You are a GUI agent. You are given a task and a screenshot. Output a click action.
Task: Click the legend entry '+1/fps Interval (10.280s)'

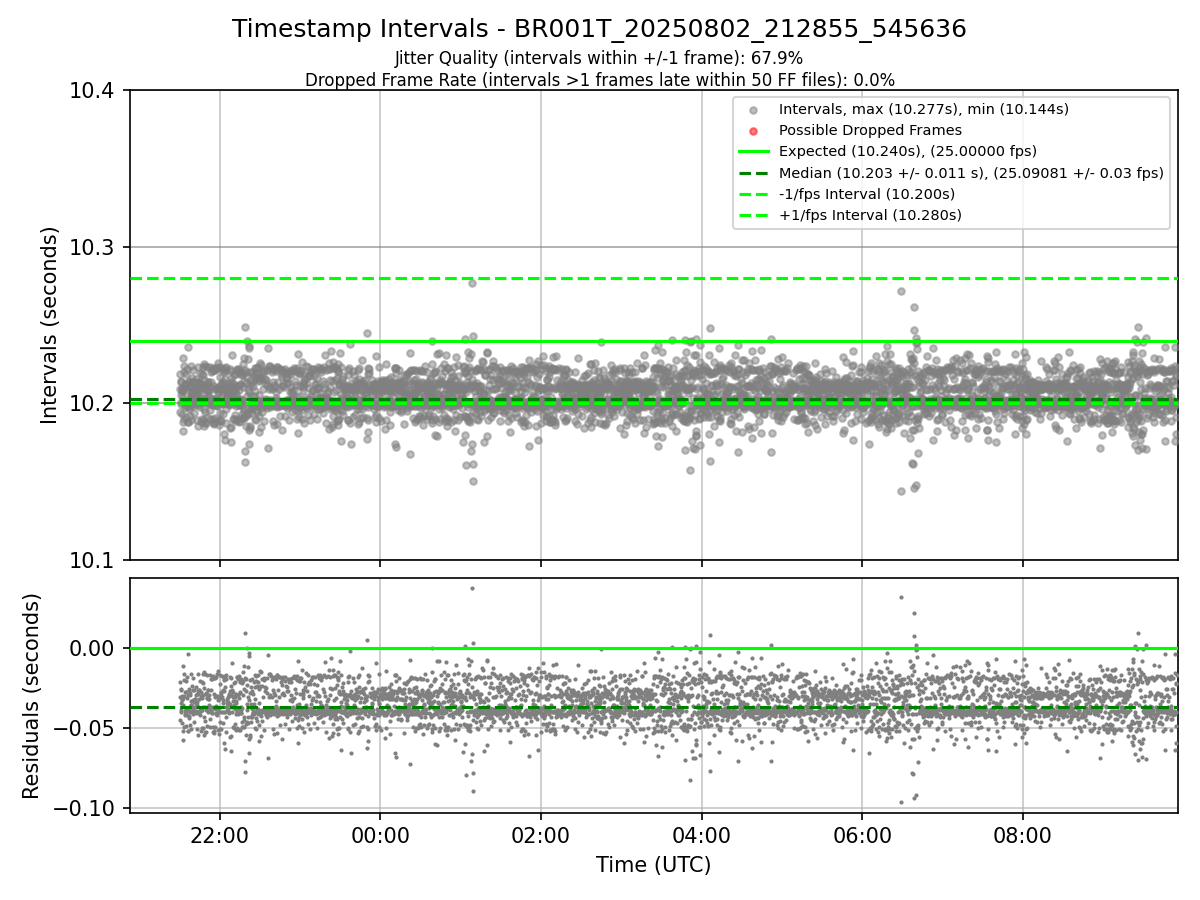point(870,215)
